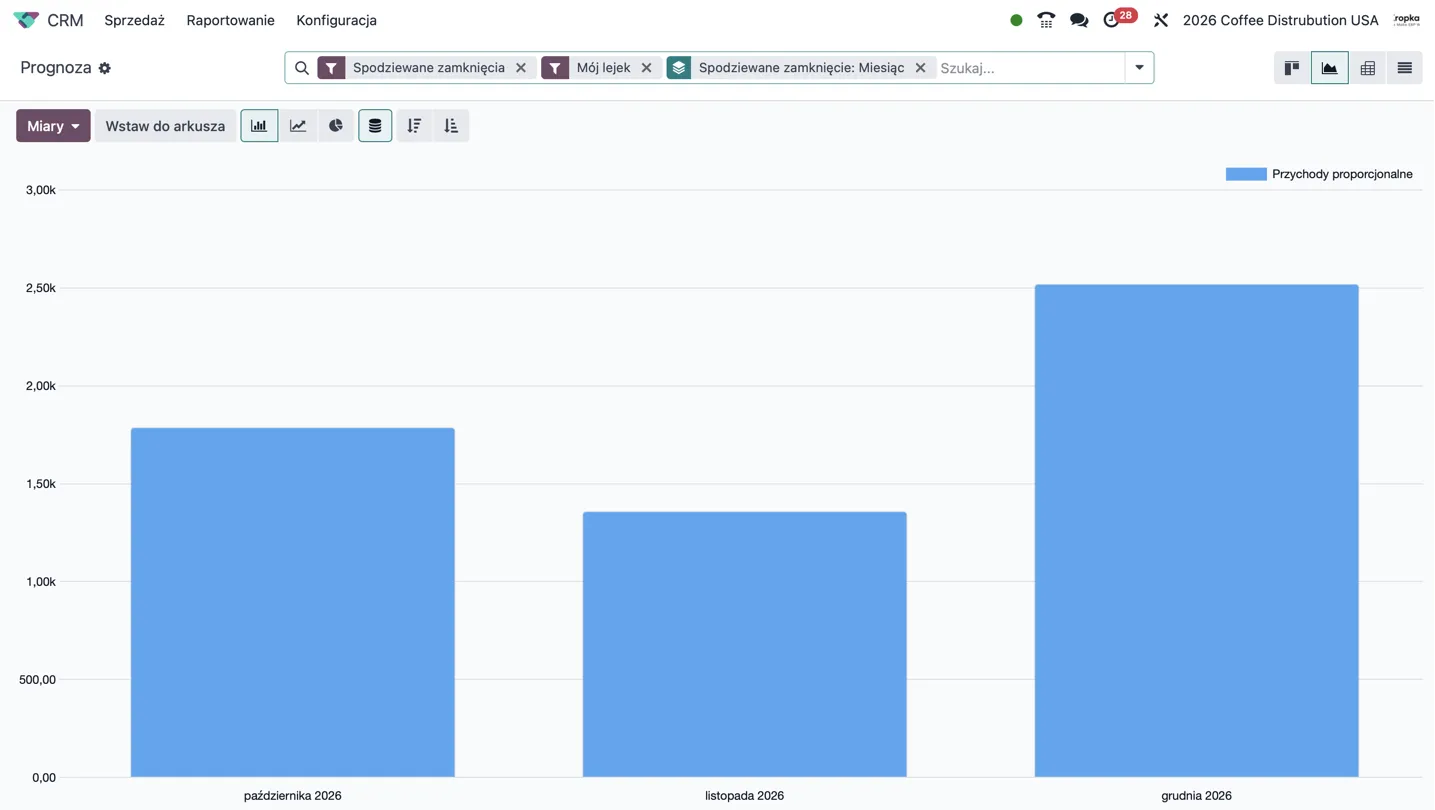Click the października 2026 bar
1435x810 pixels.
click(x=292, y=603)
